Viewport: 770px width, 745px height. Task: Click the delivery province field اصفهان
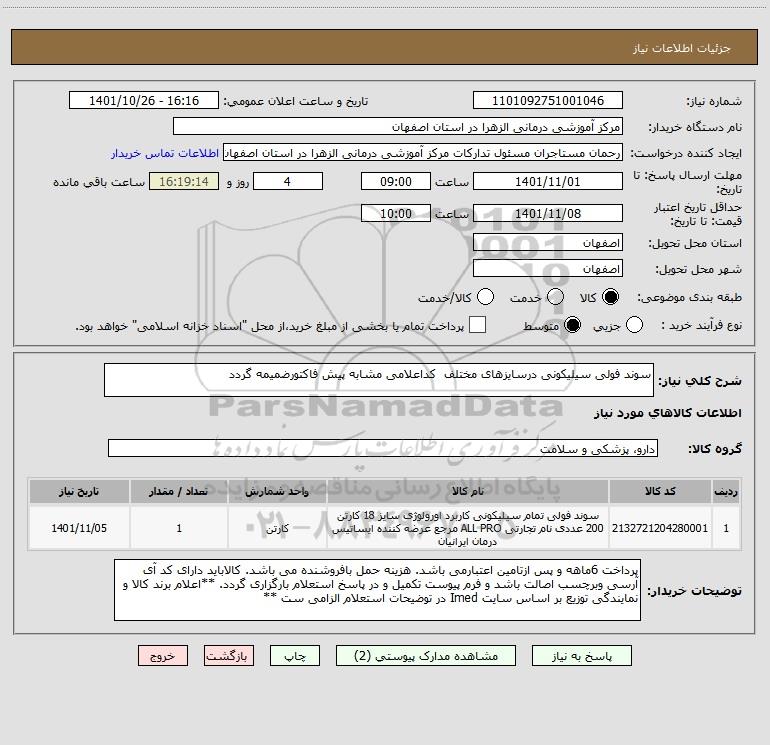(x=548, y=242)
